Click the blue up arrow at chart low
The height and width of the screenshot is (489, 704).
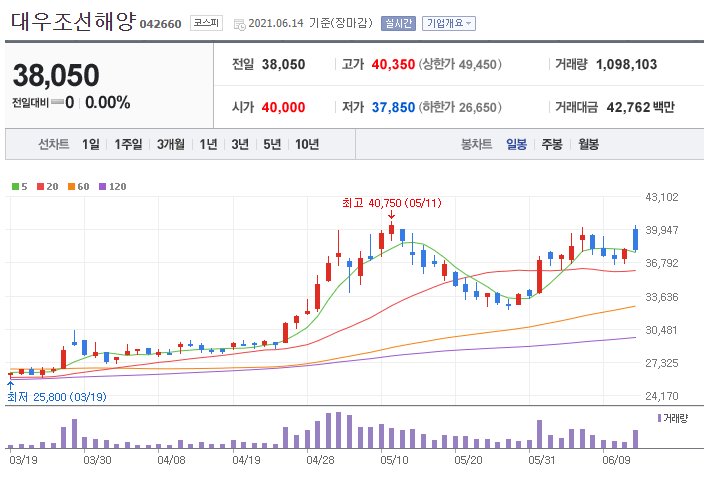click(10, 385)
